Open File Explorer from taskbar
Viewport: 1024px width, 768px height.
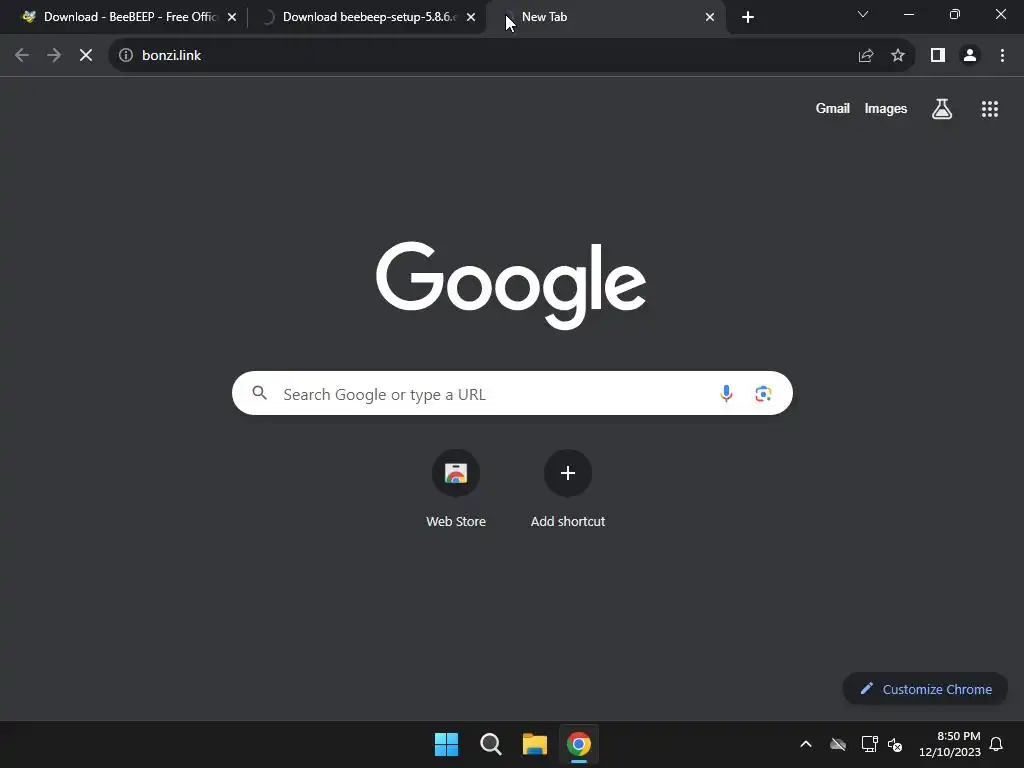[x=534, y=744]
